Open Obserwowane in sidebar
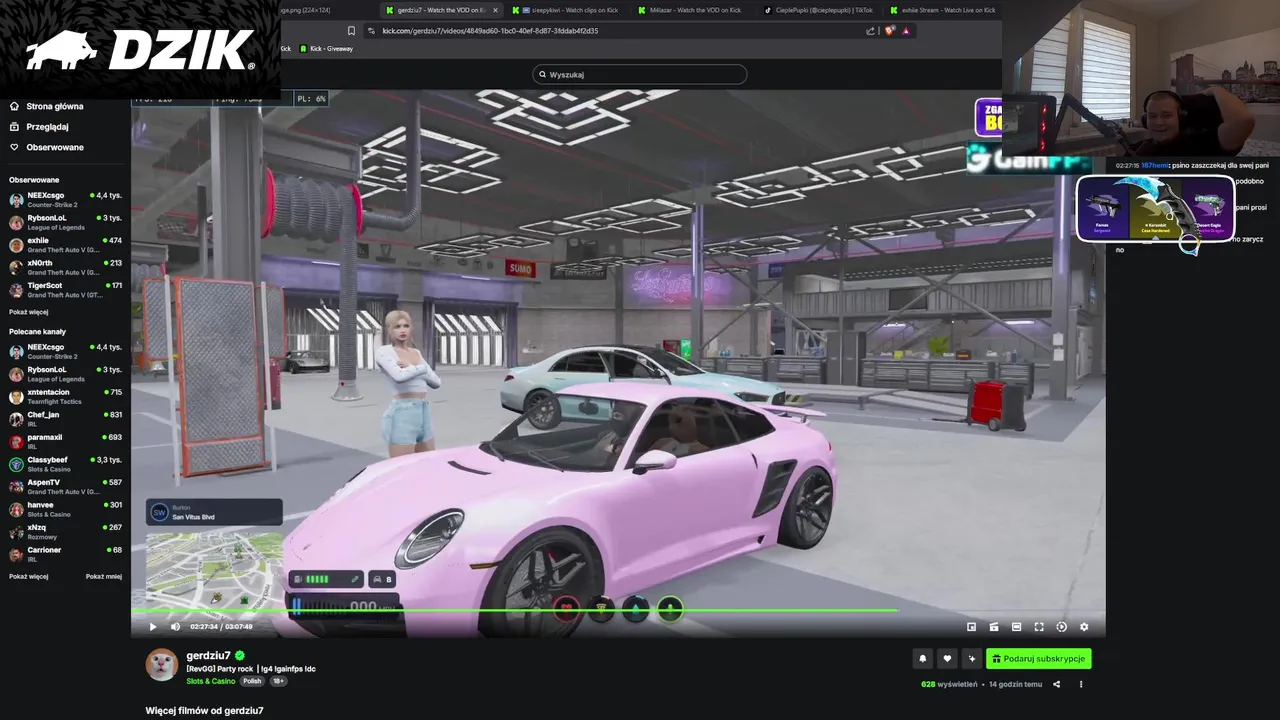The image size is (1280, 720). tap(55, 147)
